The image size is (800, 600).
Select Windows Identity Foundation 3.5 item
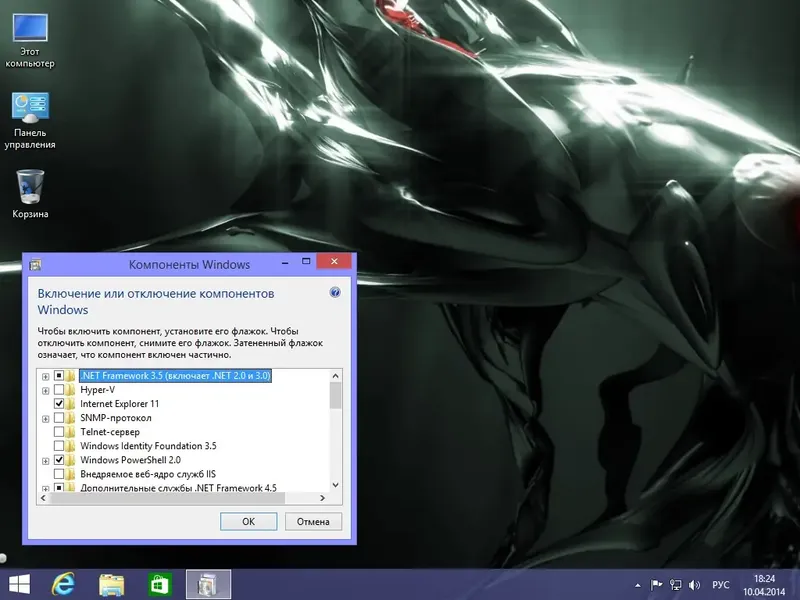tap(148, 446)
